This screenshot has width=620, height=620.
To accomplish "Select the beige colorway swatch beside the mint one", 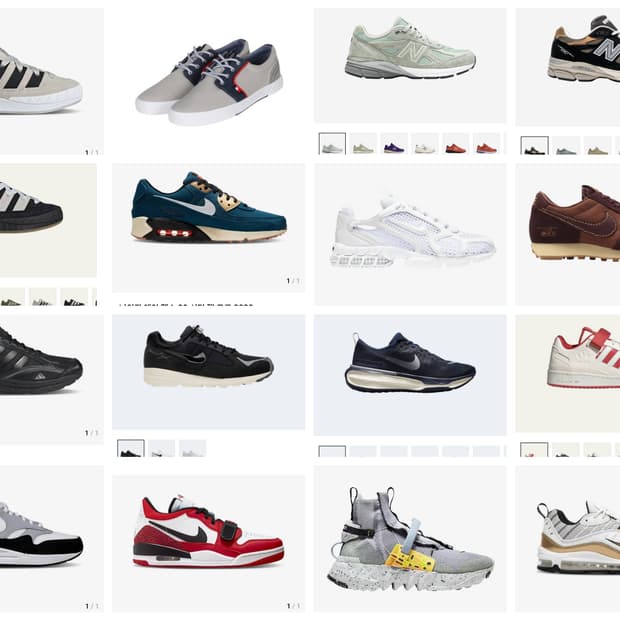I will pyautogui.click(x=363, y=144).
